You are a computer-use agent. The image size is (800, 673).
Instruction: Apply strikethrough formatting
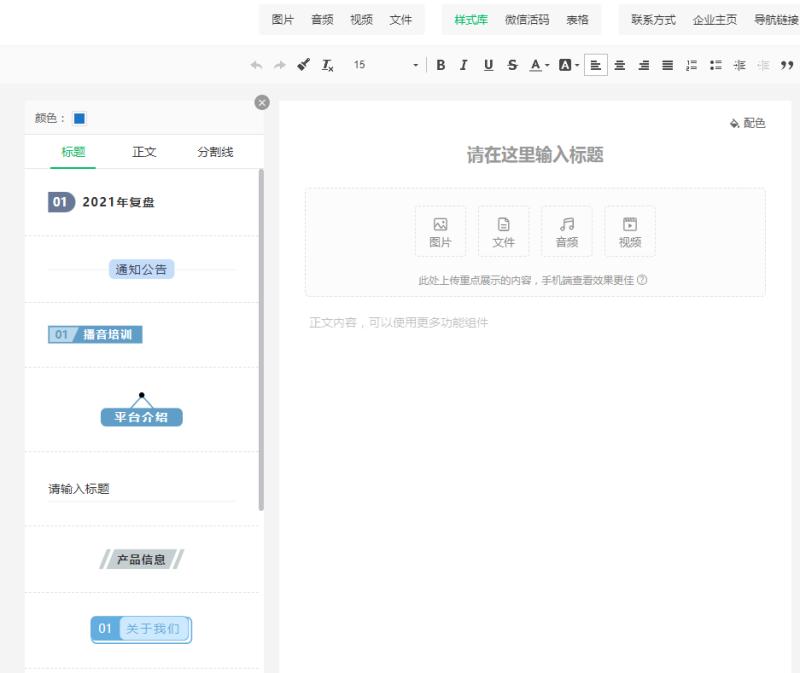[x=512, y=65]
